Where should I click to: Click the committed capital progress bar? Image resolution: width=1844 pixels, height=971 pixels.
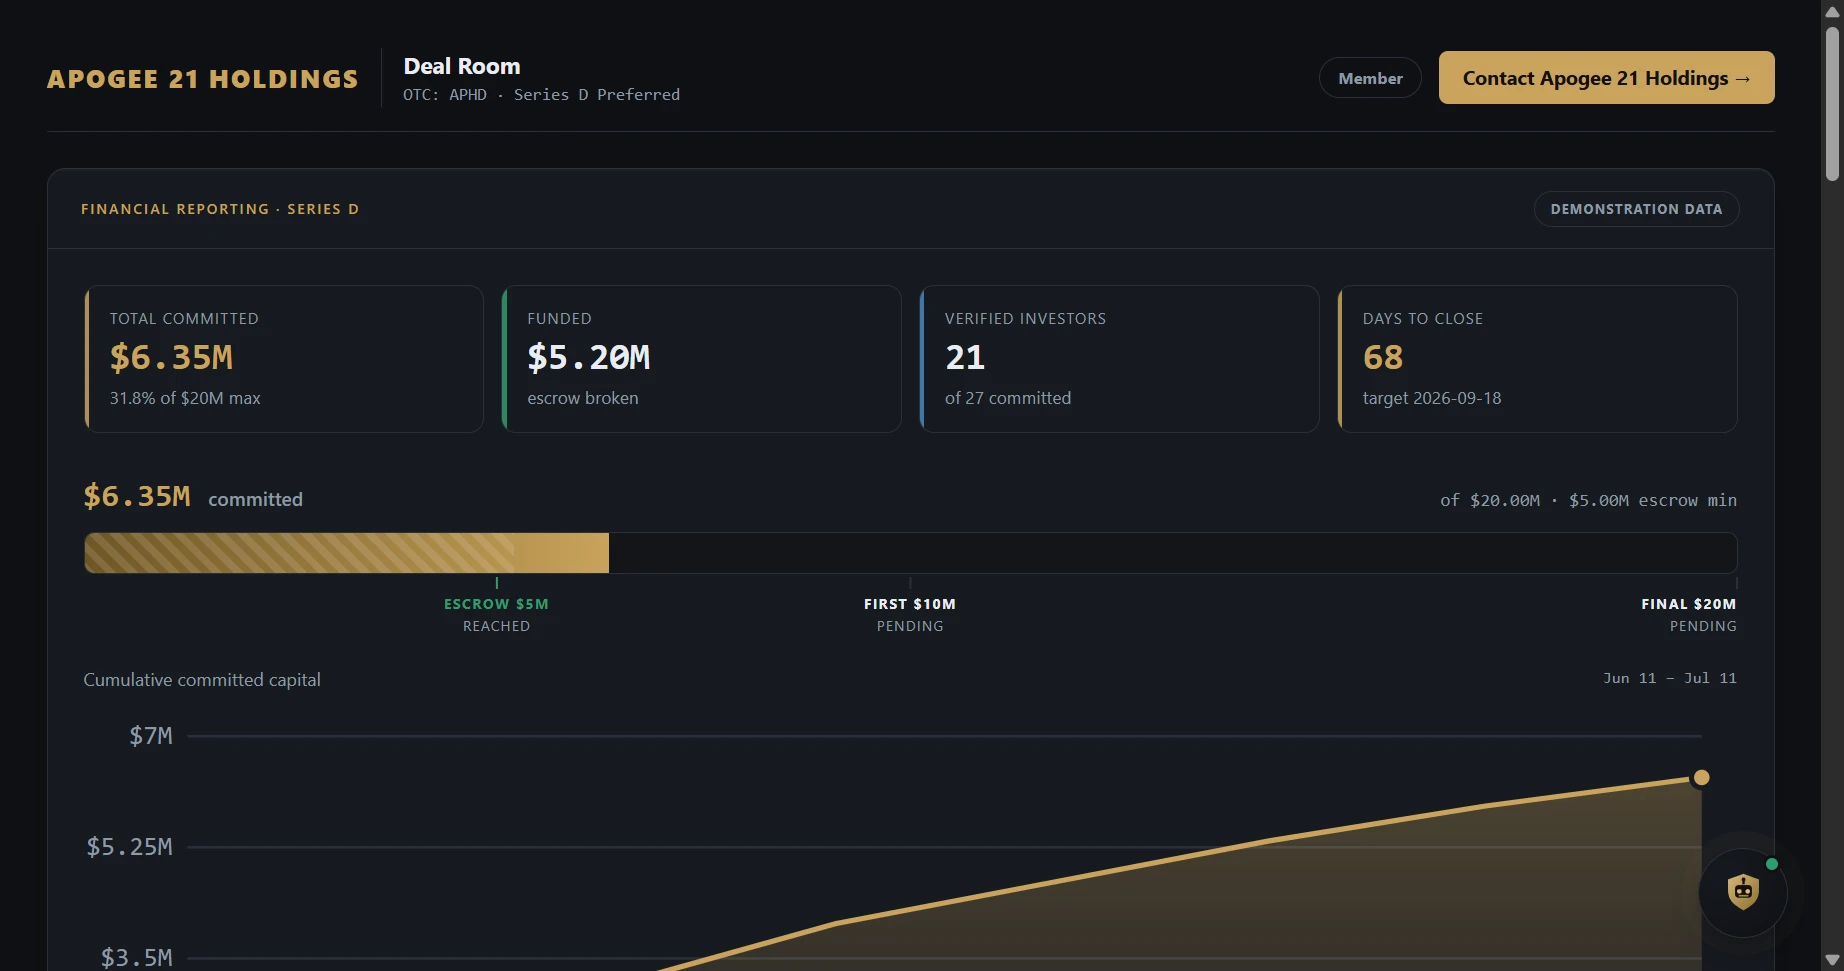click(x=911, y=553)
